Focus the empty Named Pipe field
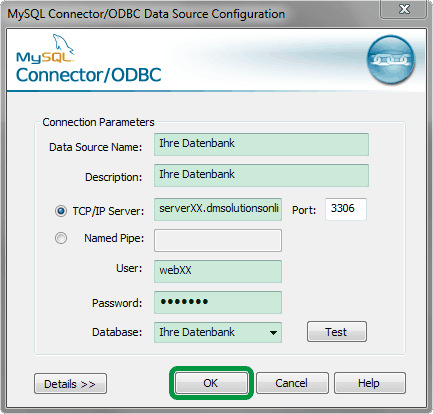The height and width of the screenshot is (414, 433). pyautogui.click(x=218, y=240)
